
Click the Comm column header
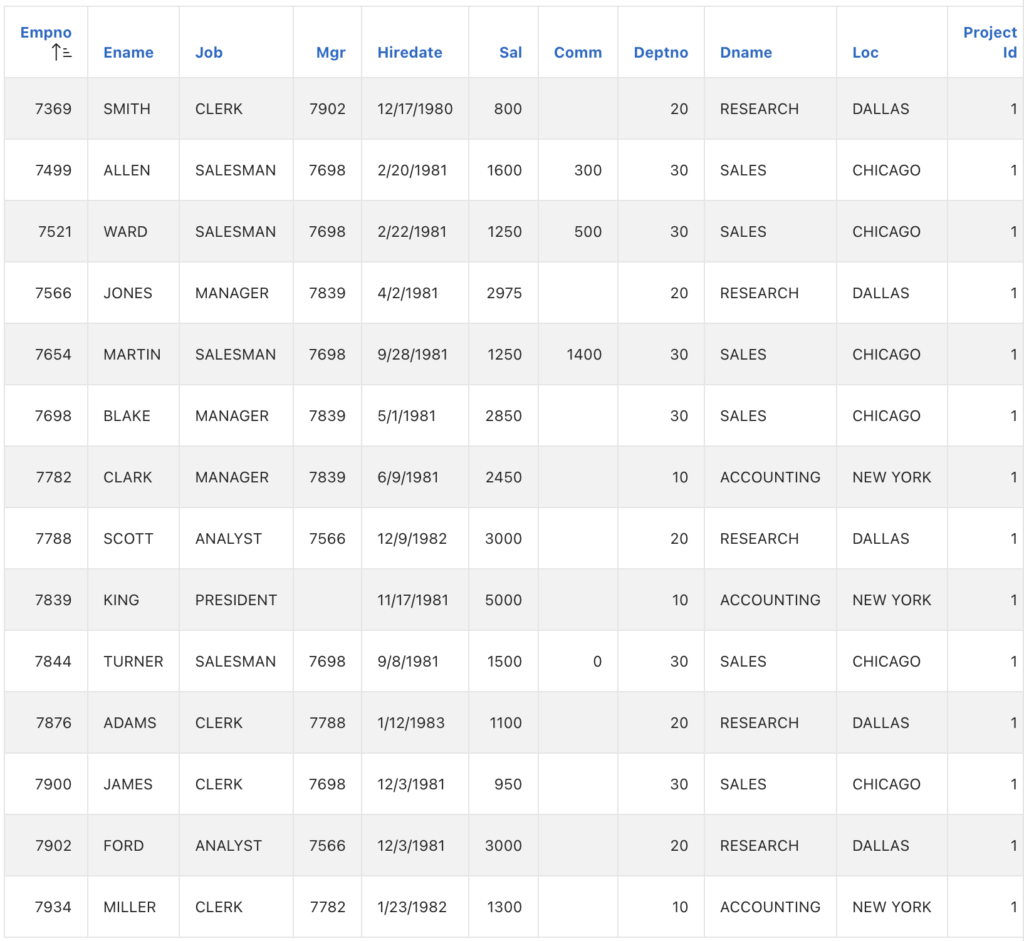(577, 53)
